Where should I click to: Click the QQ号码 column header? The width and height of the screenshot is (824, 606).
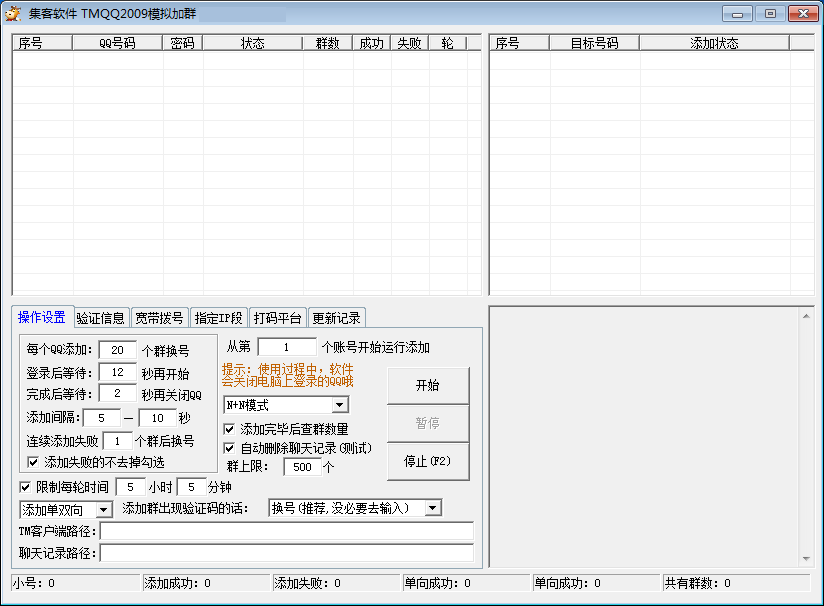click(x=117, y=43)
